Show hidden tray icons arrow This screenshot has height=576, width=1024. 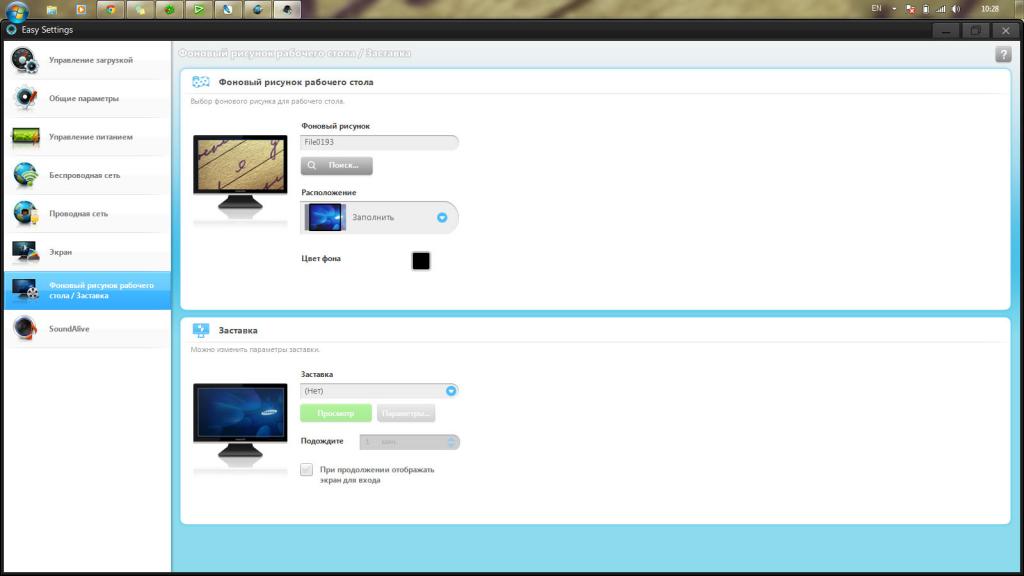click(894, 9)
